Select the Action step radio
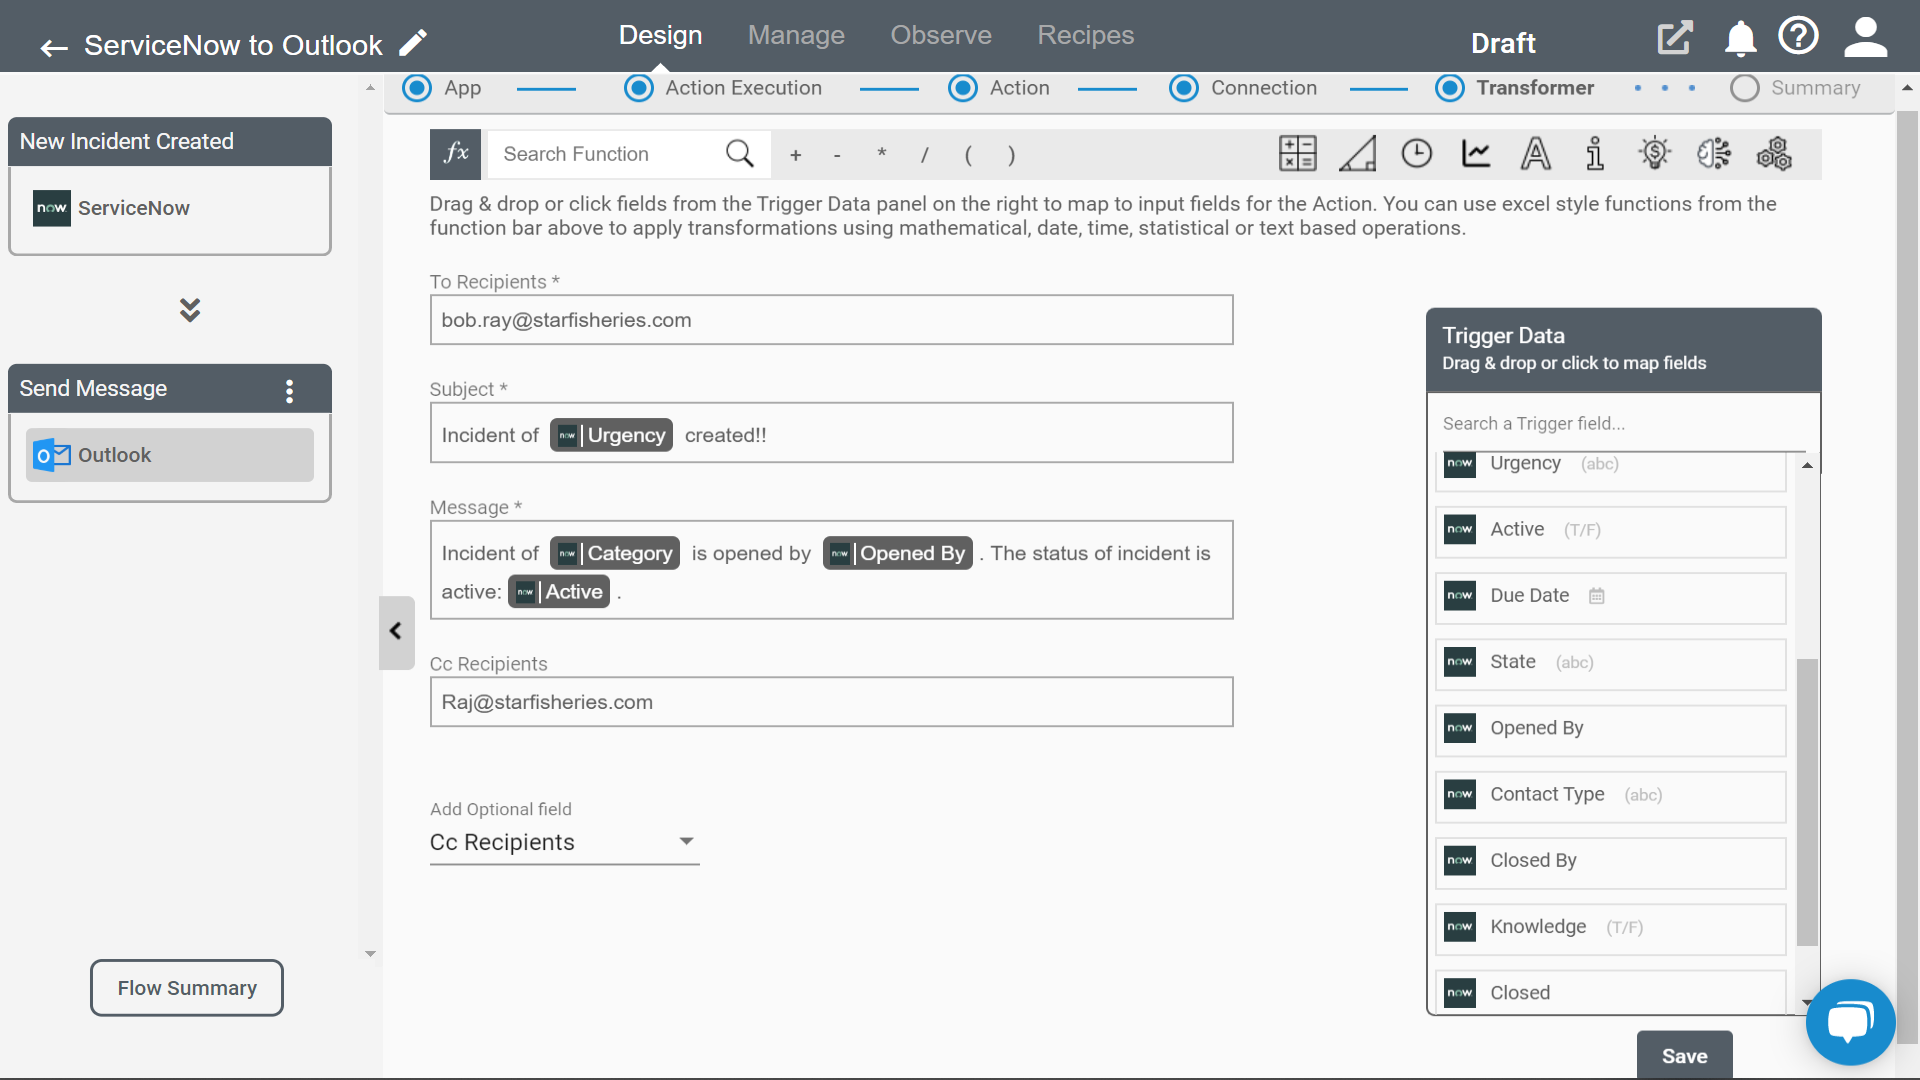This screenshot has width=1920, height=1080. tap(963, 88)
